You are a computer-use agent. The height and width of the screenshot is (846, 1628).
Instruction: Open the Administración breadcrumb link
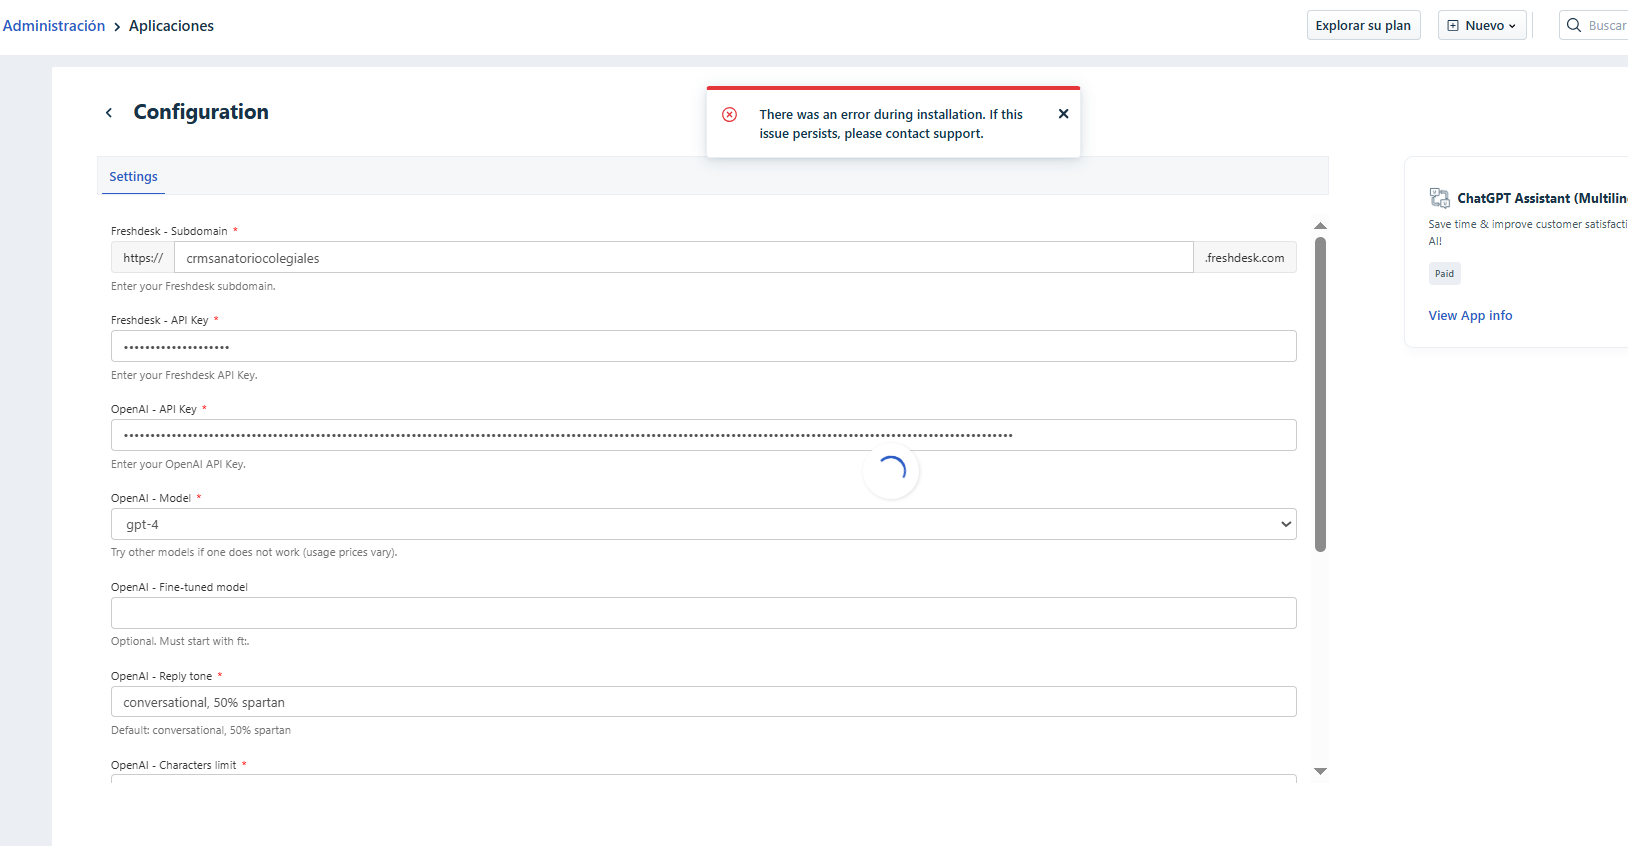tap(54, 26)
